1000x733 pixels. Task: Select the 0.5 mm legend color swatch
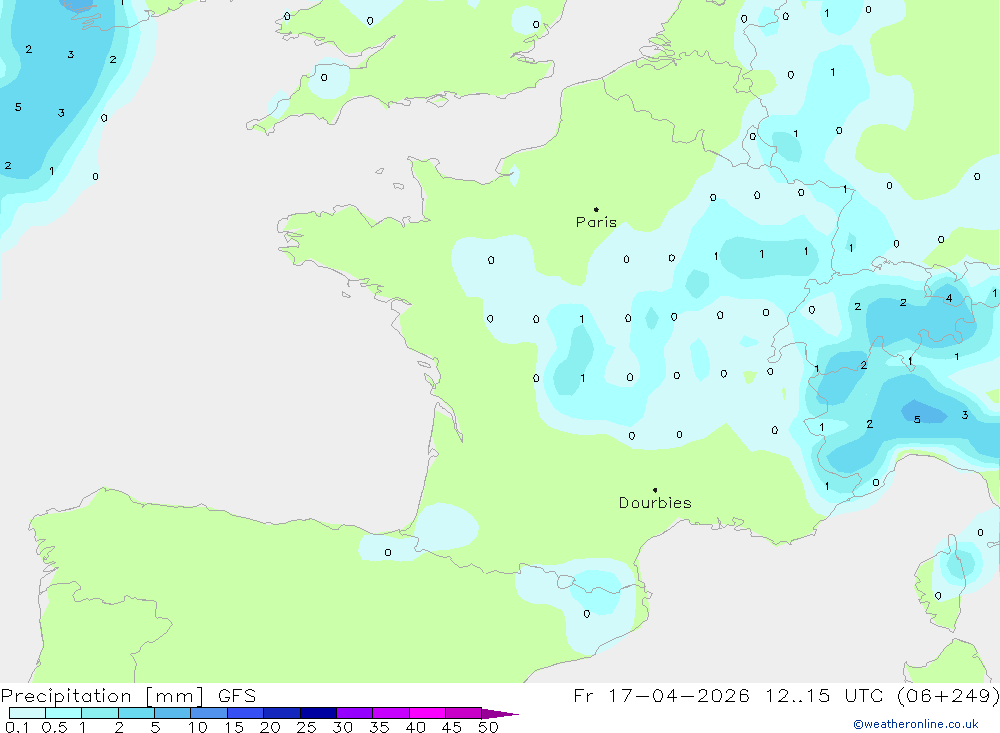[x=63, y=713]
